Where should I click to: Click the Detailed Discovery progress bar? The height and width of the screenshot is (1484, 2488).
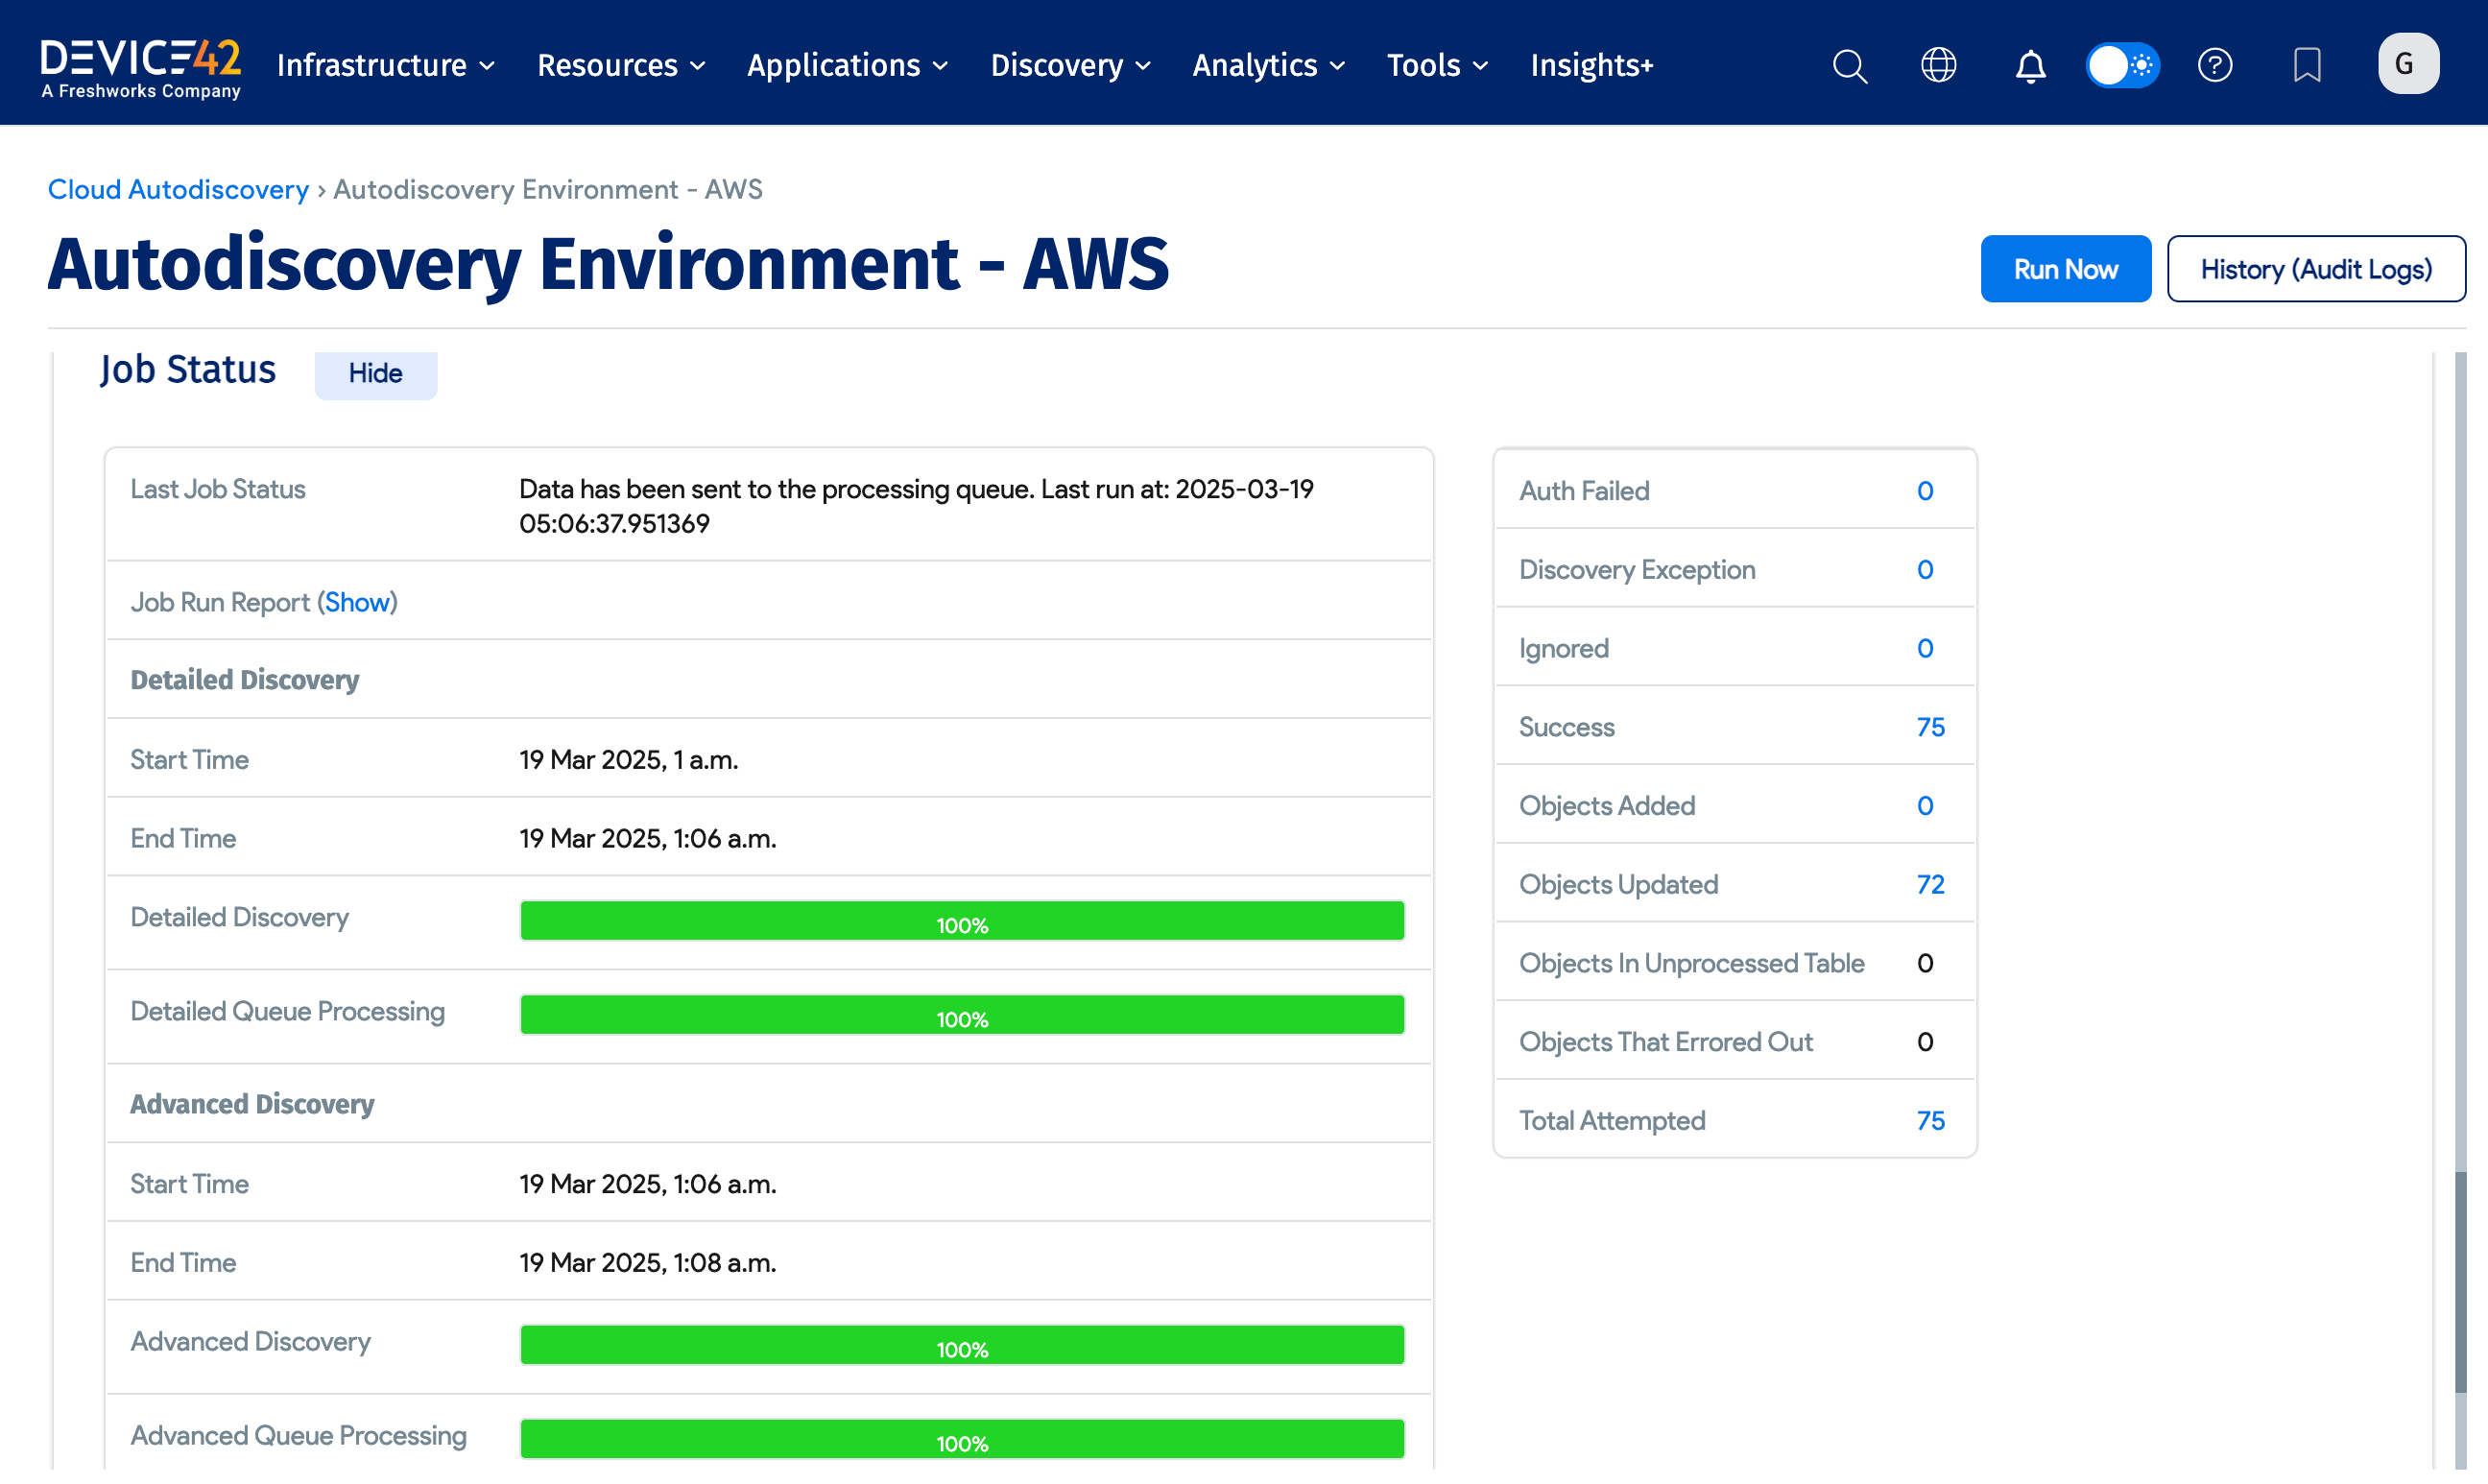(961, 920)
